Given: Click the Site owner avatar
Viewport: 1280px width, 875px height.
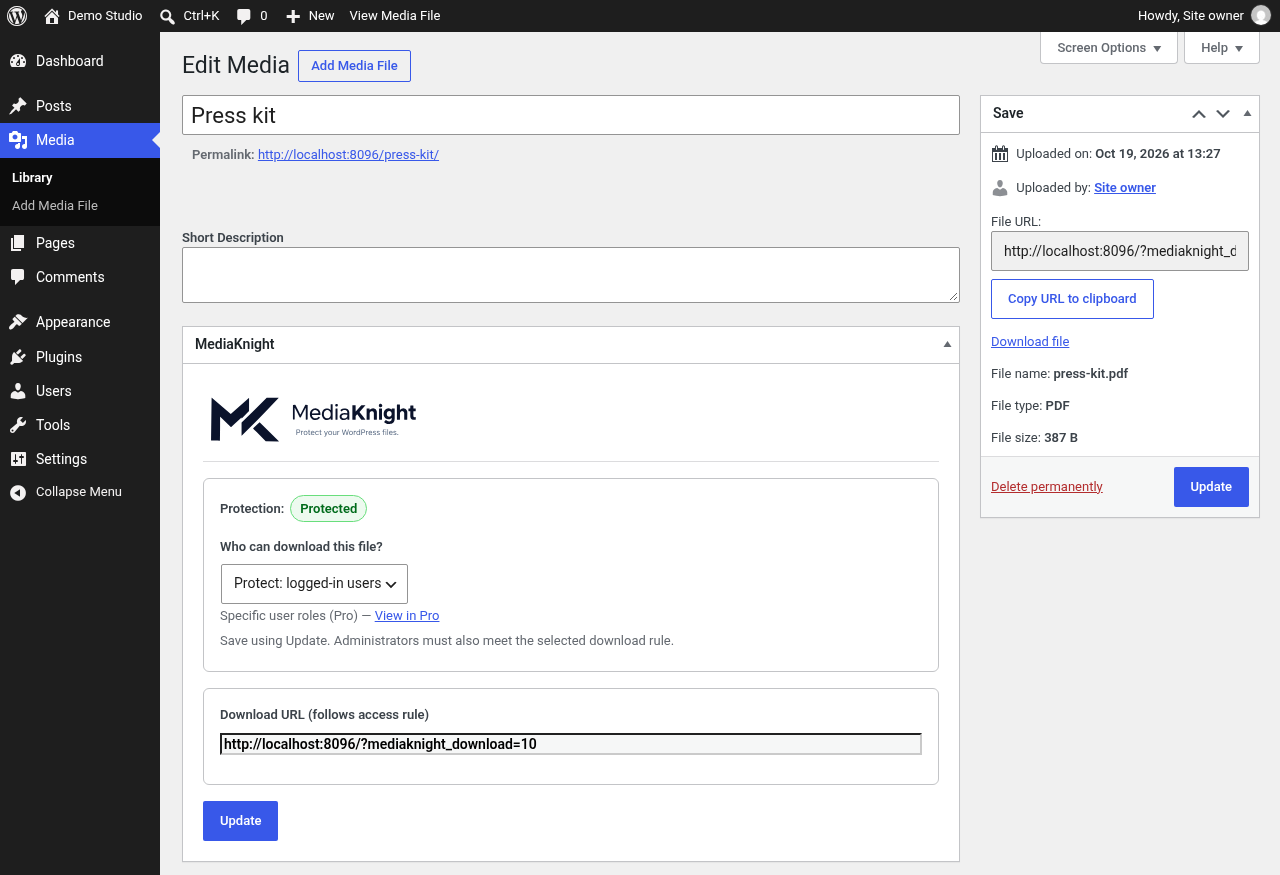Looking at the screenshot, I should click(1261, 16).
